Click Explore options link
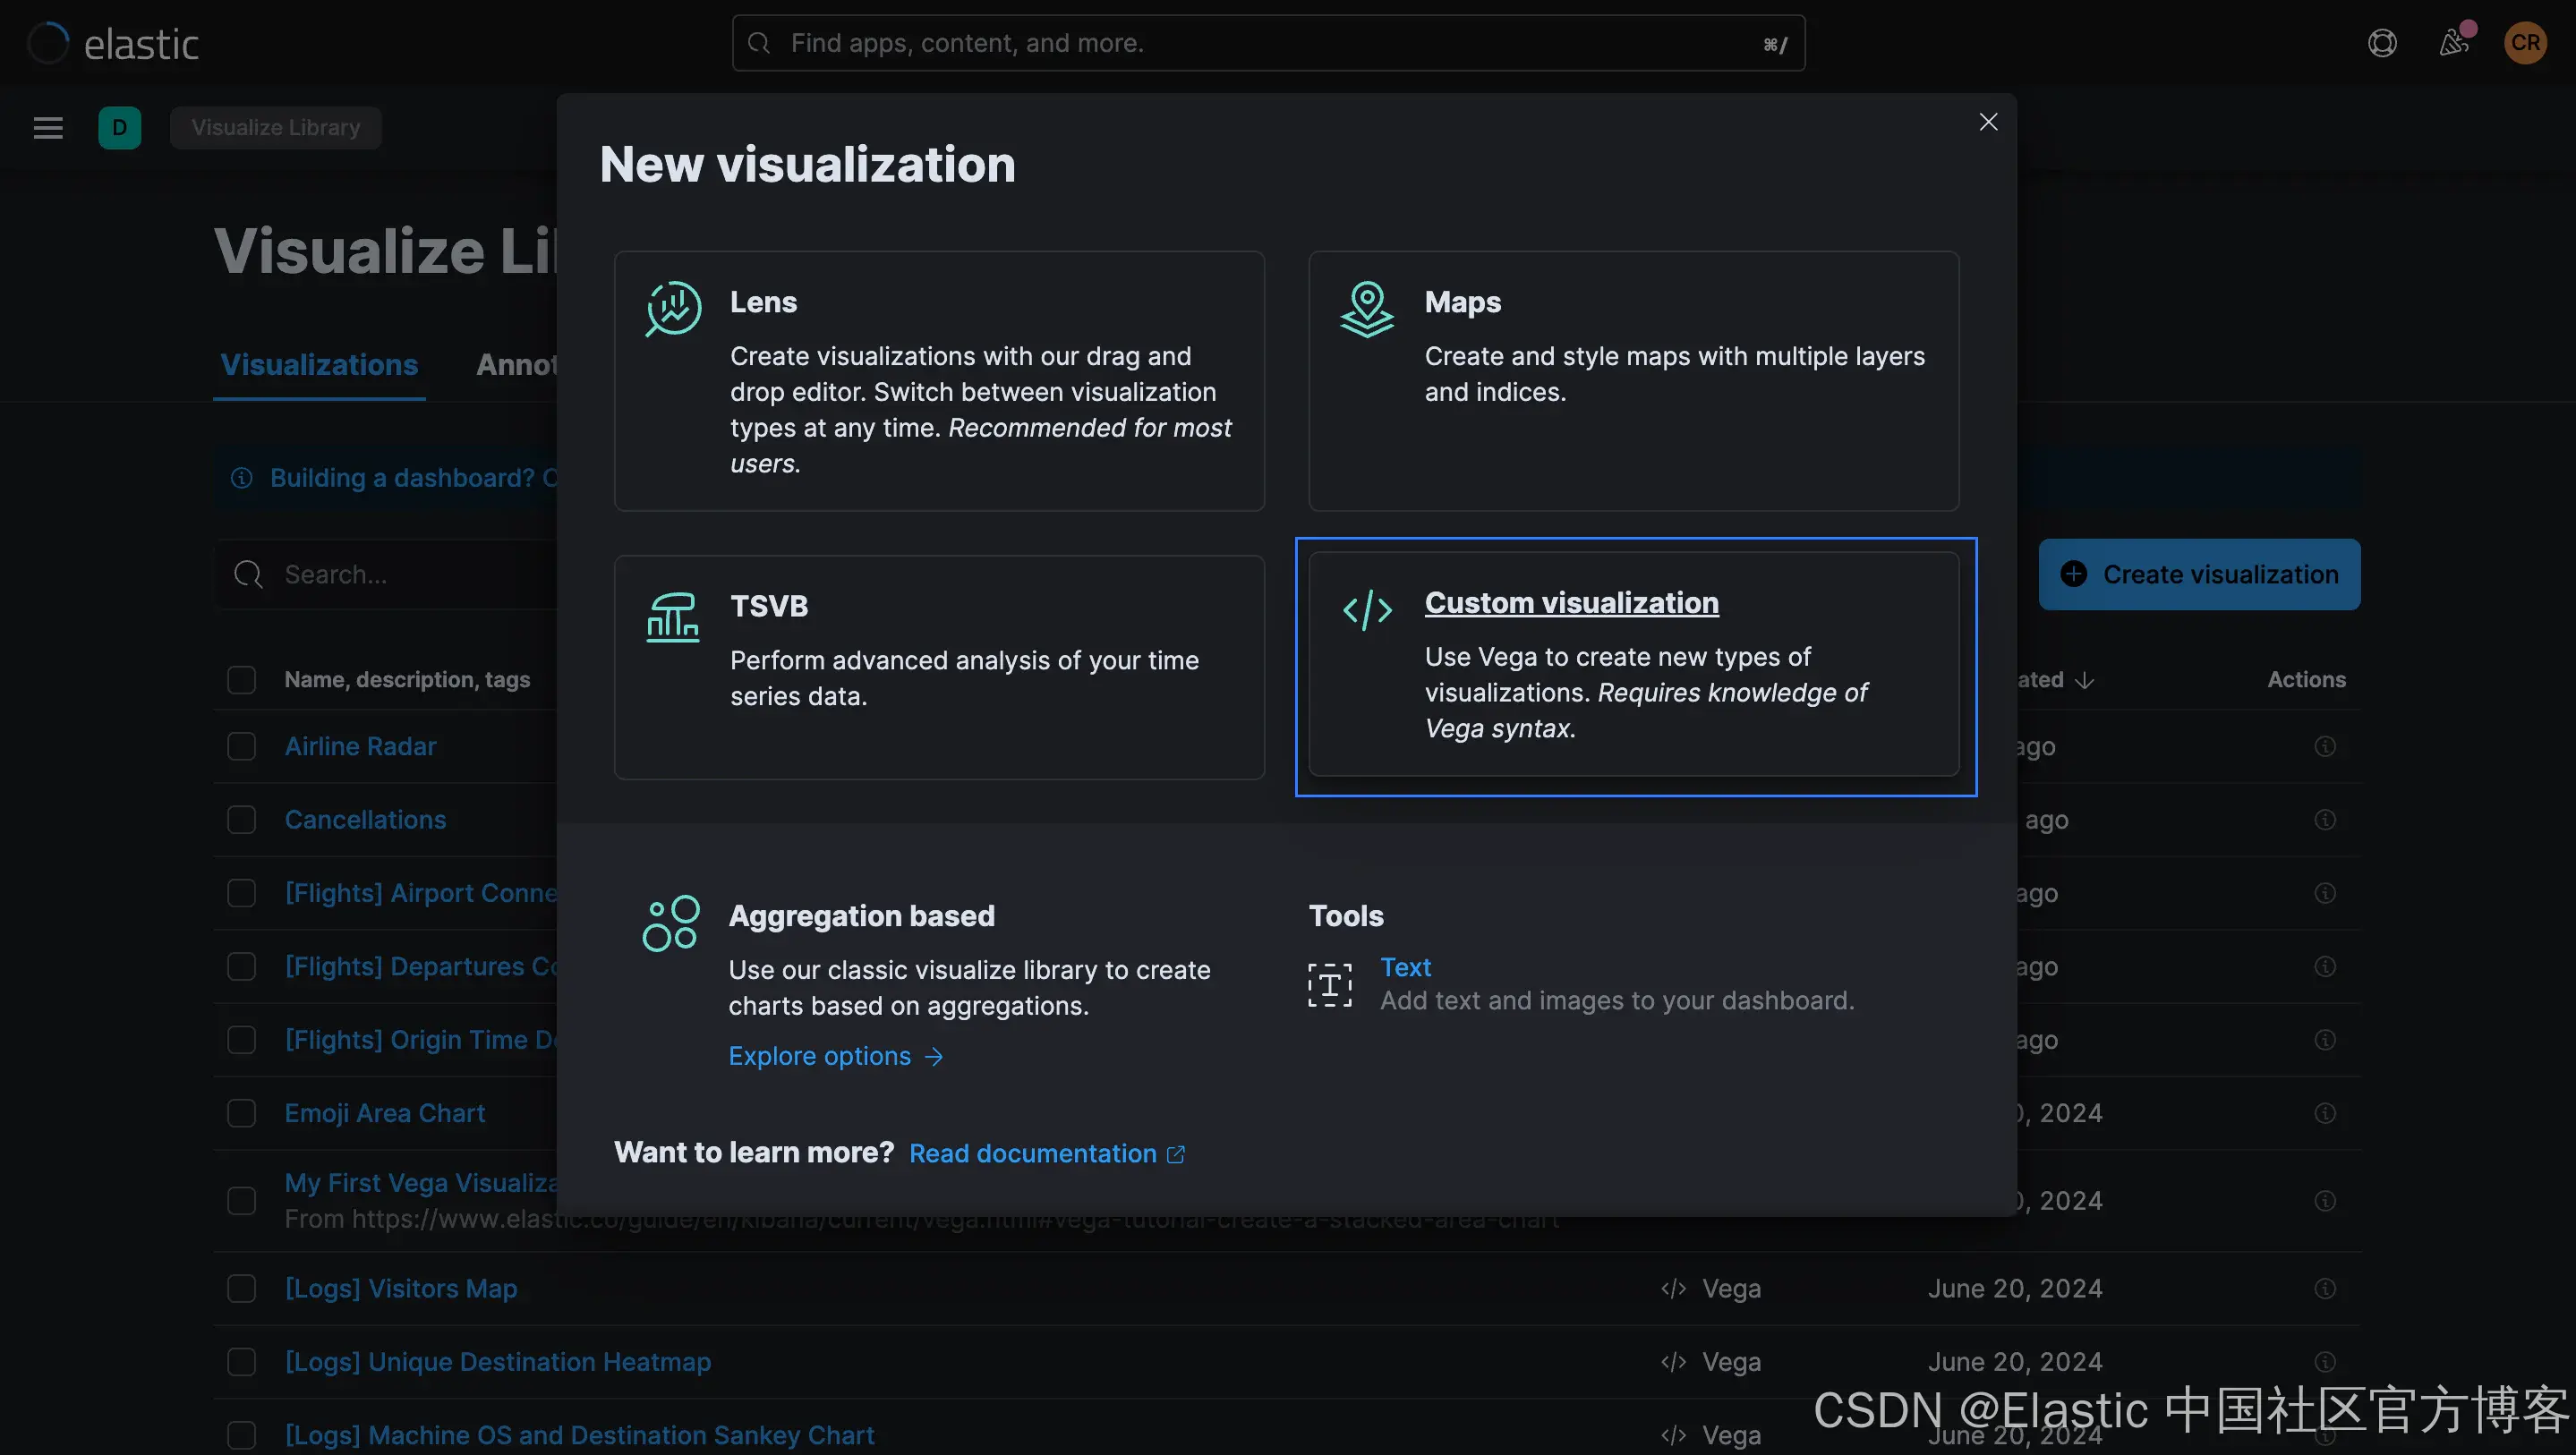Image resolution: width=2576 pixels, height=1455 pixels. point(836,1056)
